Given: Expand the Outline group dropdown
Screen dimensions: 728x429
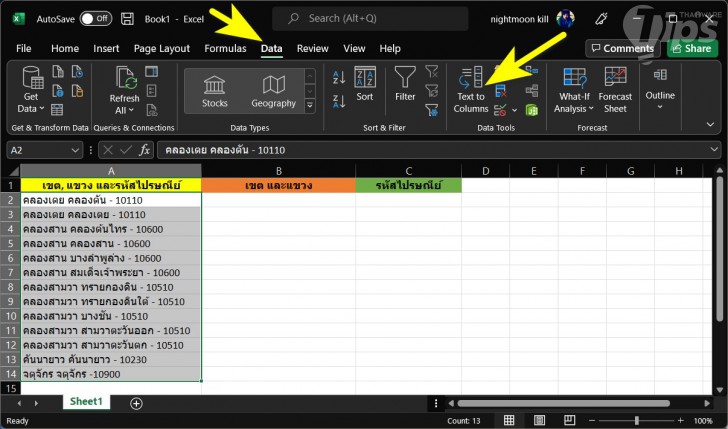Looking at the screenshot, I should pyautogui.click(x=660, y=89).
